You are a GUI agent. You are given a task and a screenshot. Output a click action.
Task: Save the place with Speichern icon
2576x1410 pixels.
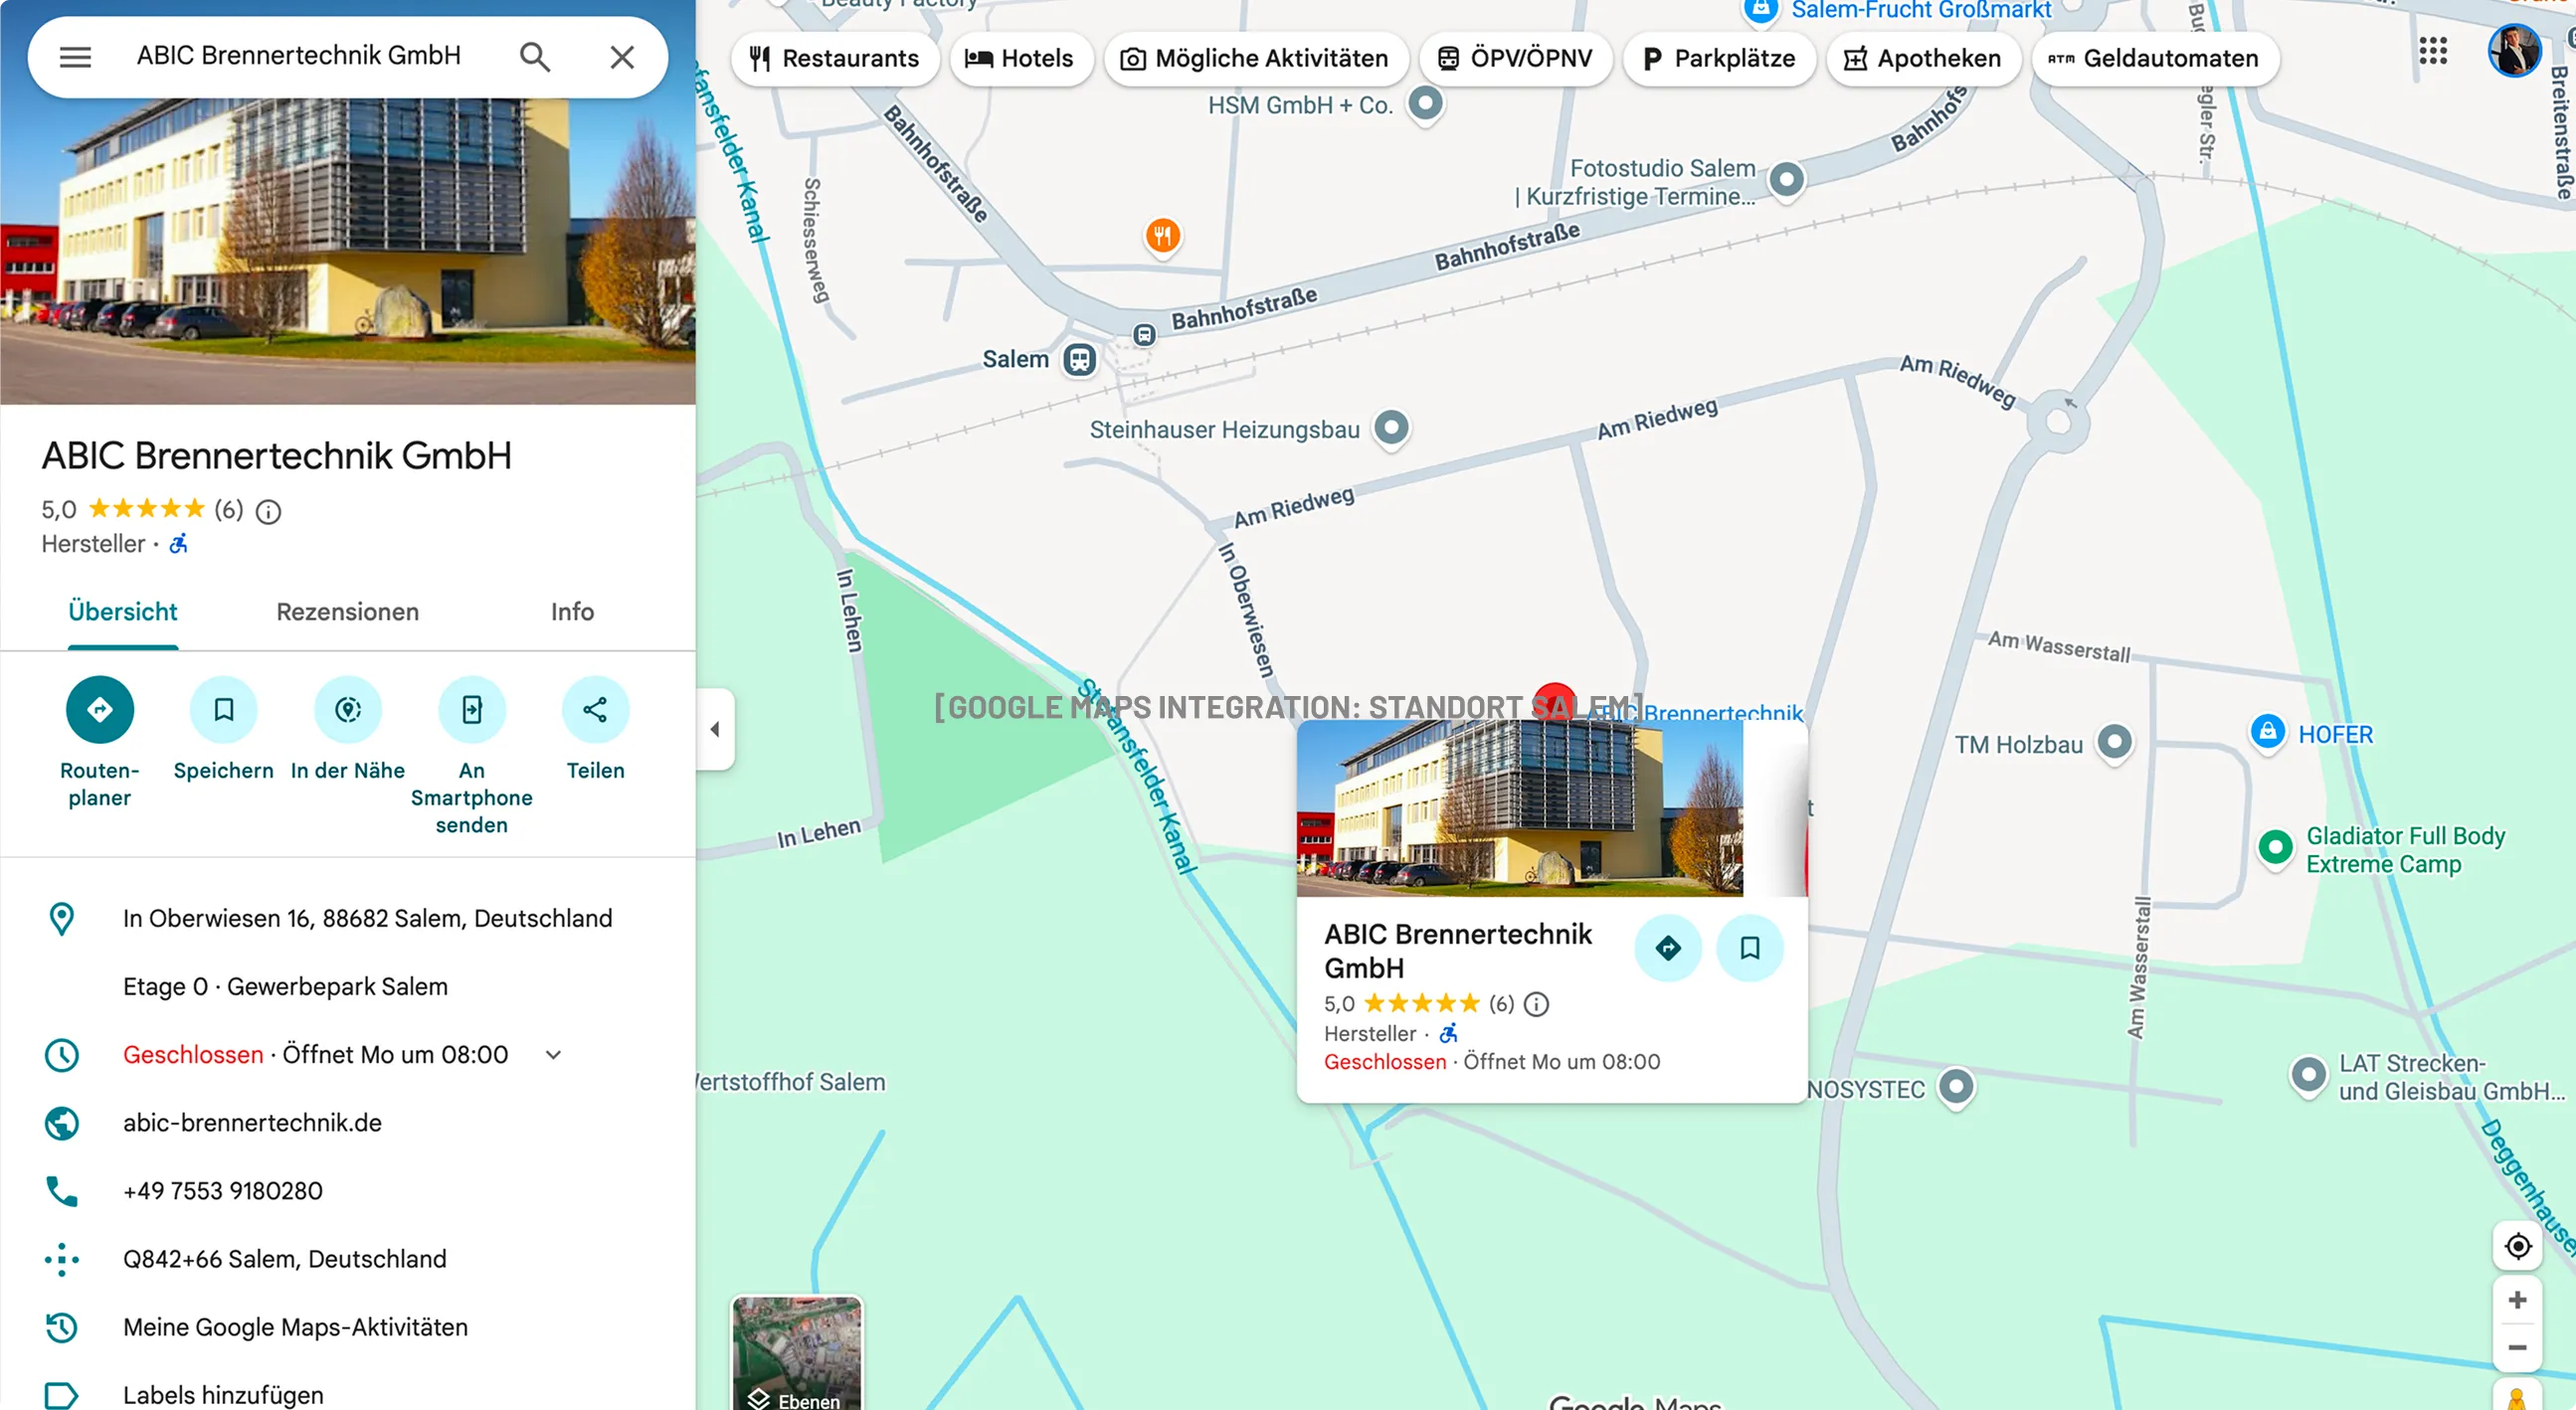[x=224, y=710]
